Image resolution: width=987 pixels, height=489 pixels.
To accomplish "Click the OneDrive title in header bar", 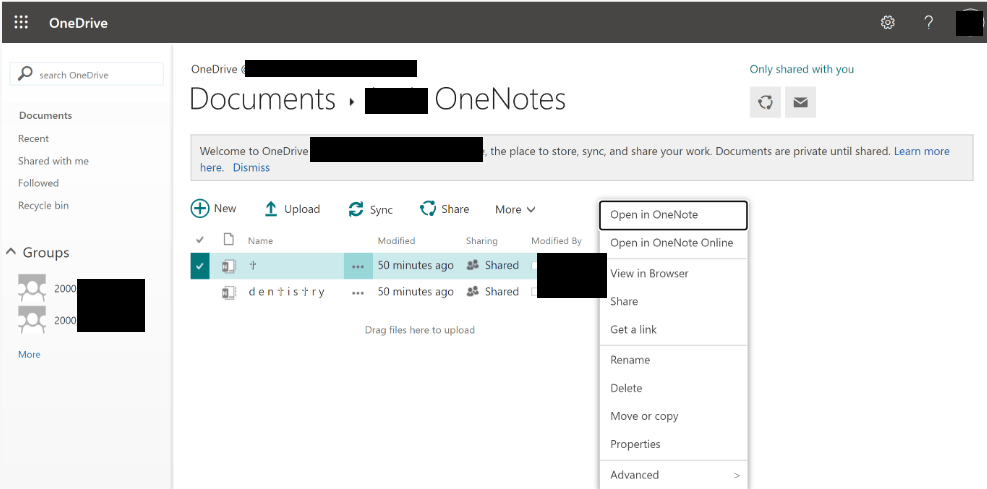I will (x=78, y=23).
